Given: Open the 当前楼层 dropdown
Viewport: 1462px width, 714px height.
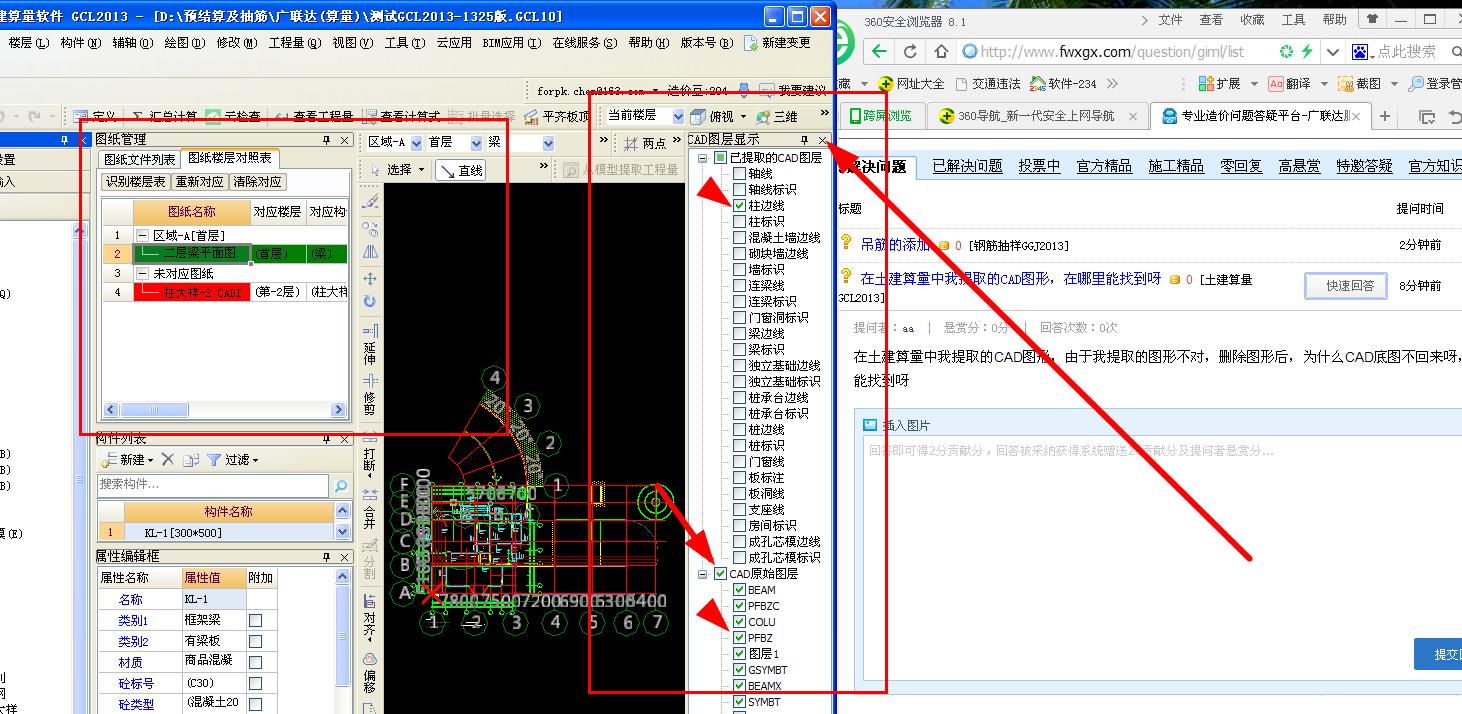Looking at the screenshot, I should pos(678,116).
